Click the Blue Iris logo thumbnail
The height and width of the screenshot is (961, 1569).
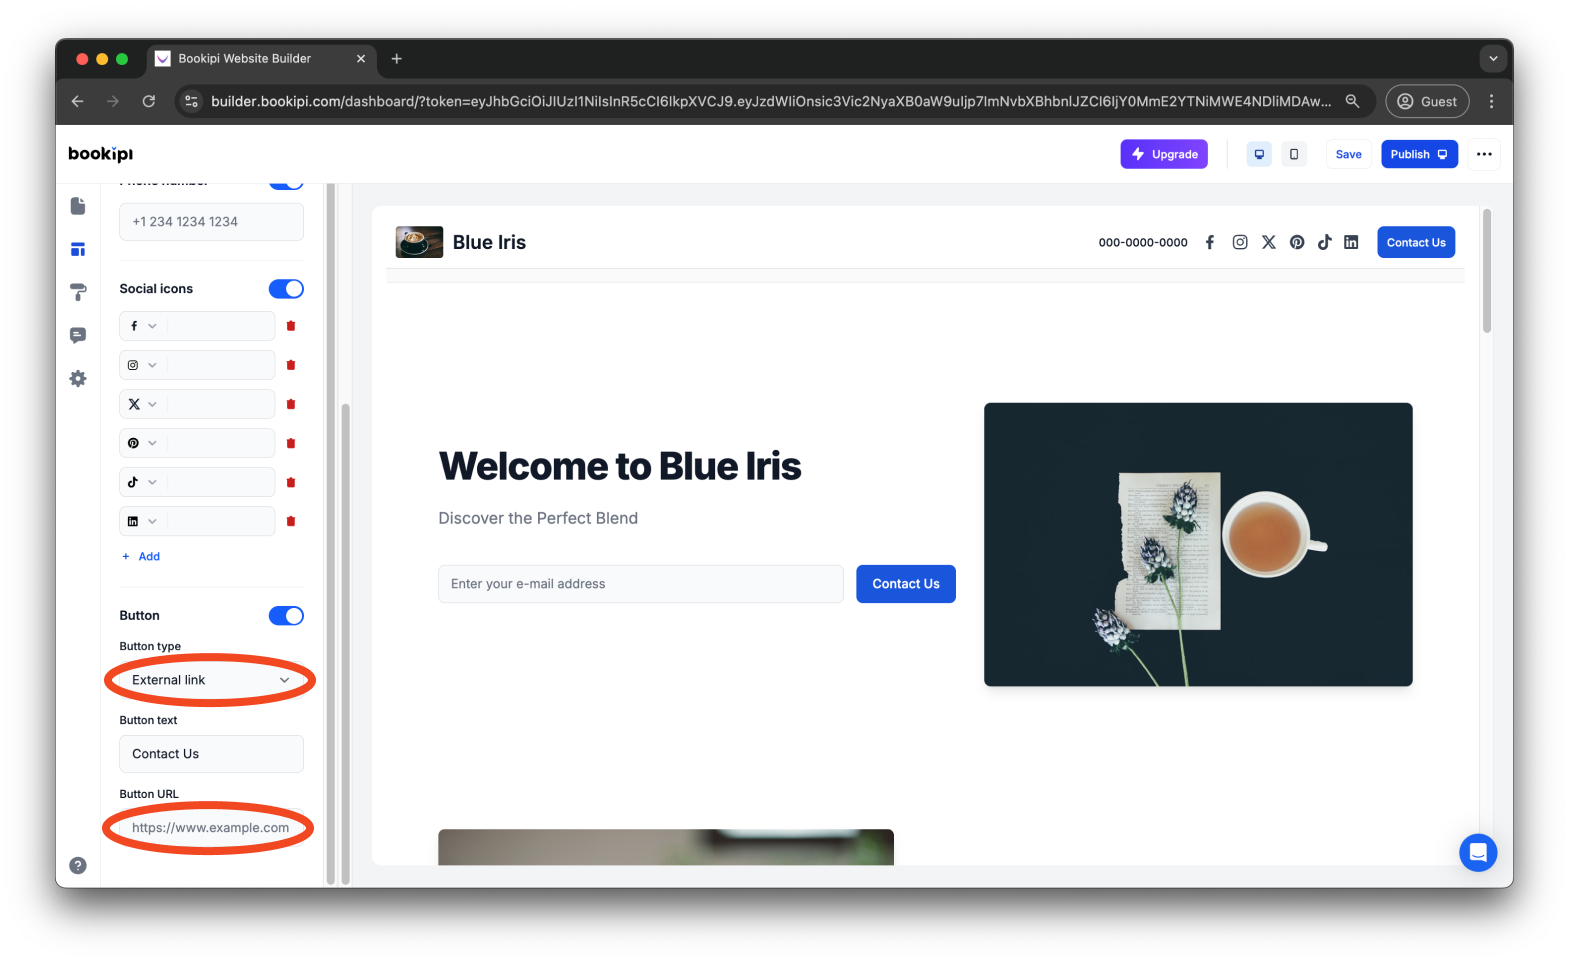coord(419,242)
